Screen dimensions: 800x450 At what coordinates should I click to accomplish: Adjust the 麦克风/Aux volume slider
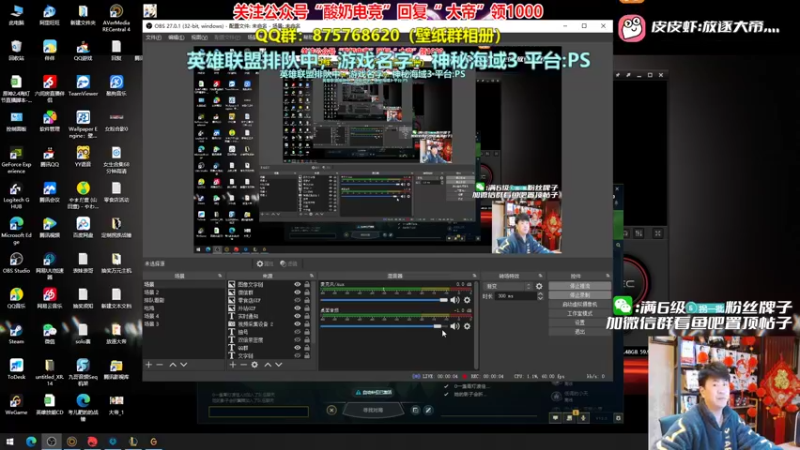384,300
